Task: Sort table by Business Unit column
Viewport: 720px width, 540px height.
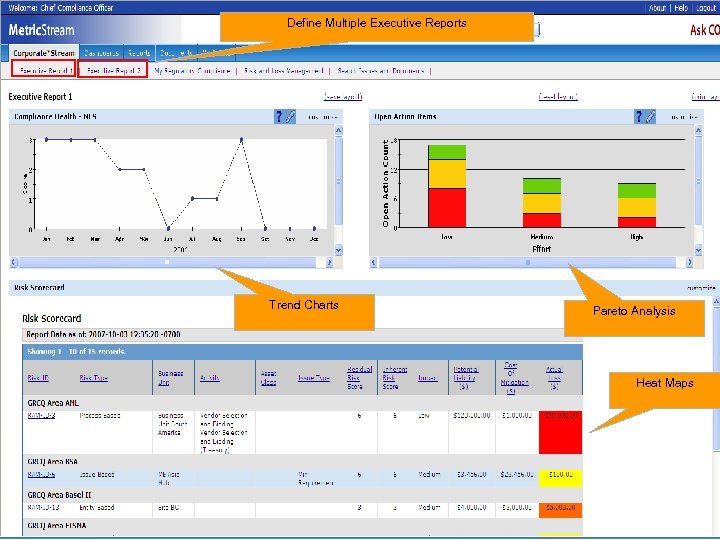Action: pyautogui.click(x=170, y=378)
